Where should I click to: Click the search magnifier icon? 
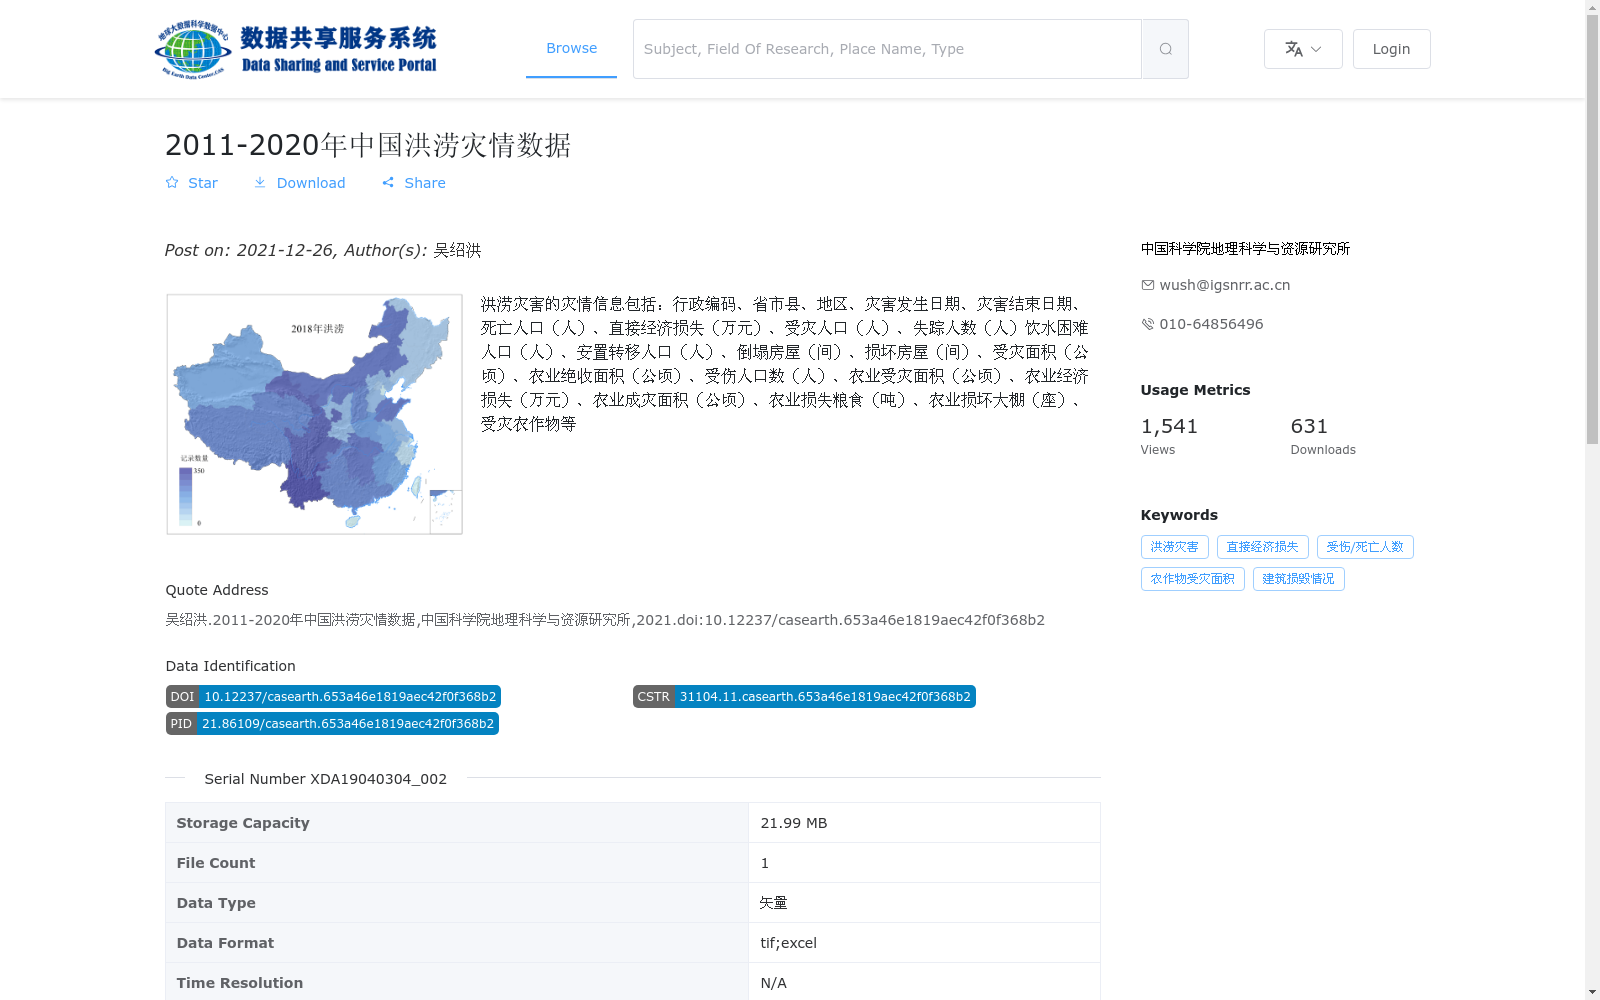pos(1164,48)
